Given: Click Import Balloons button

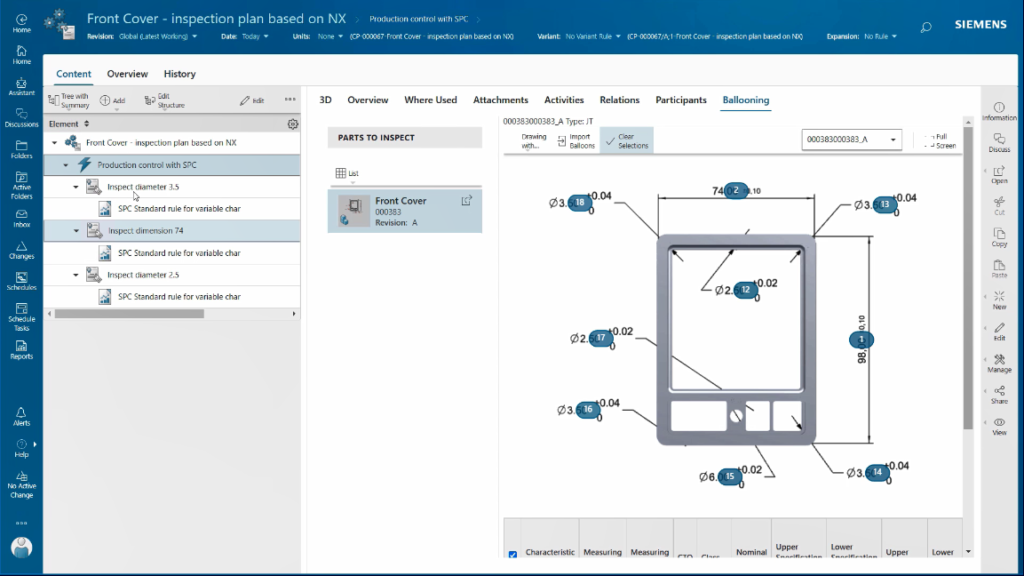Looking at the screenshot, I should tap(576, 141).
